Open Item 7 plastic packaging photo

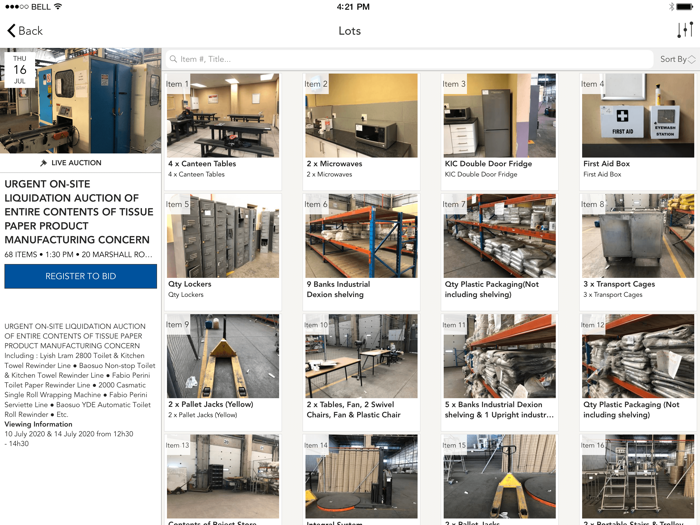coord(500,236)
